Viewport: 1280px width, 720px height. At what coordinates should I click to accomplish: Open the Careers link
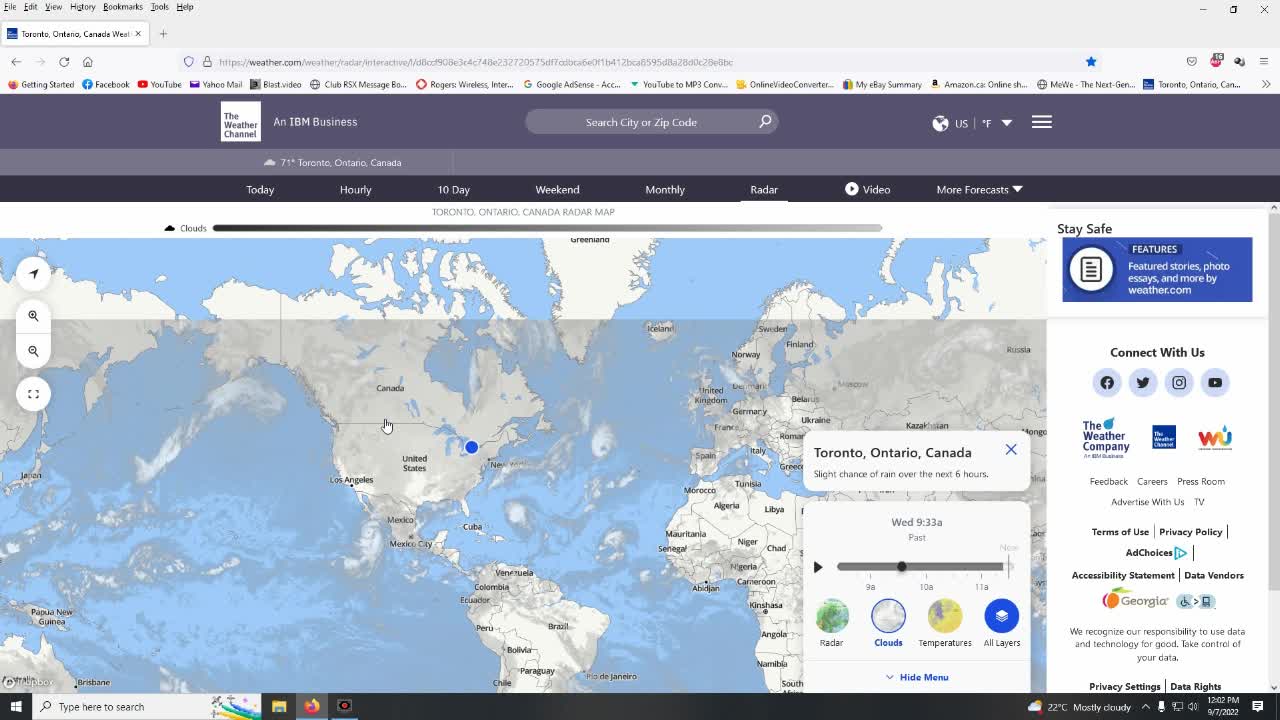click(1152, 481)
